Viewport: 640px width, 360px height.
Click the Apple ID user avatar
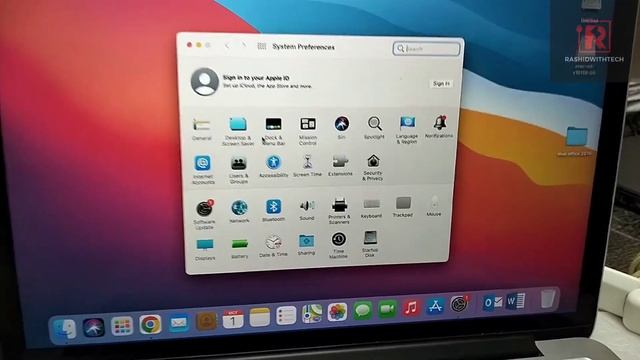coord(204,82)
